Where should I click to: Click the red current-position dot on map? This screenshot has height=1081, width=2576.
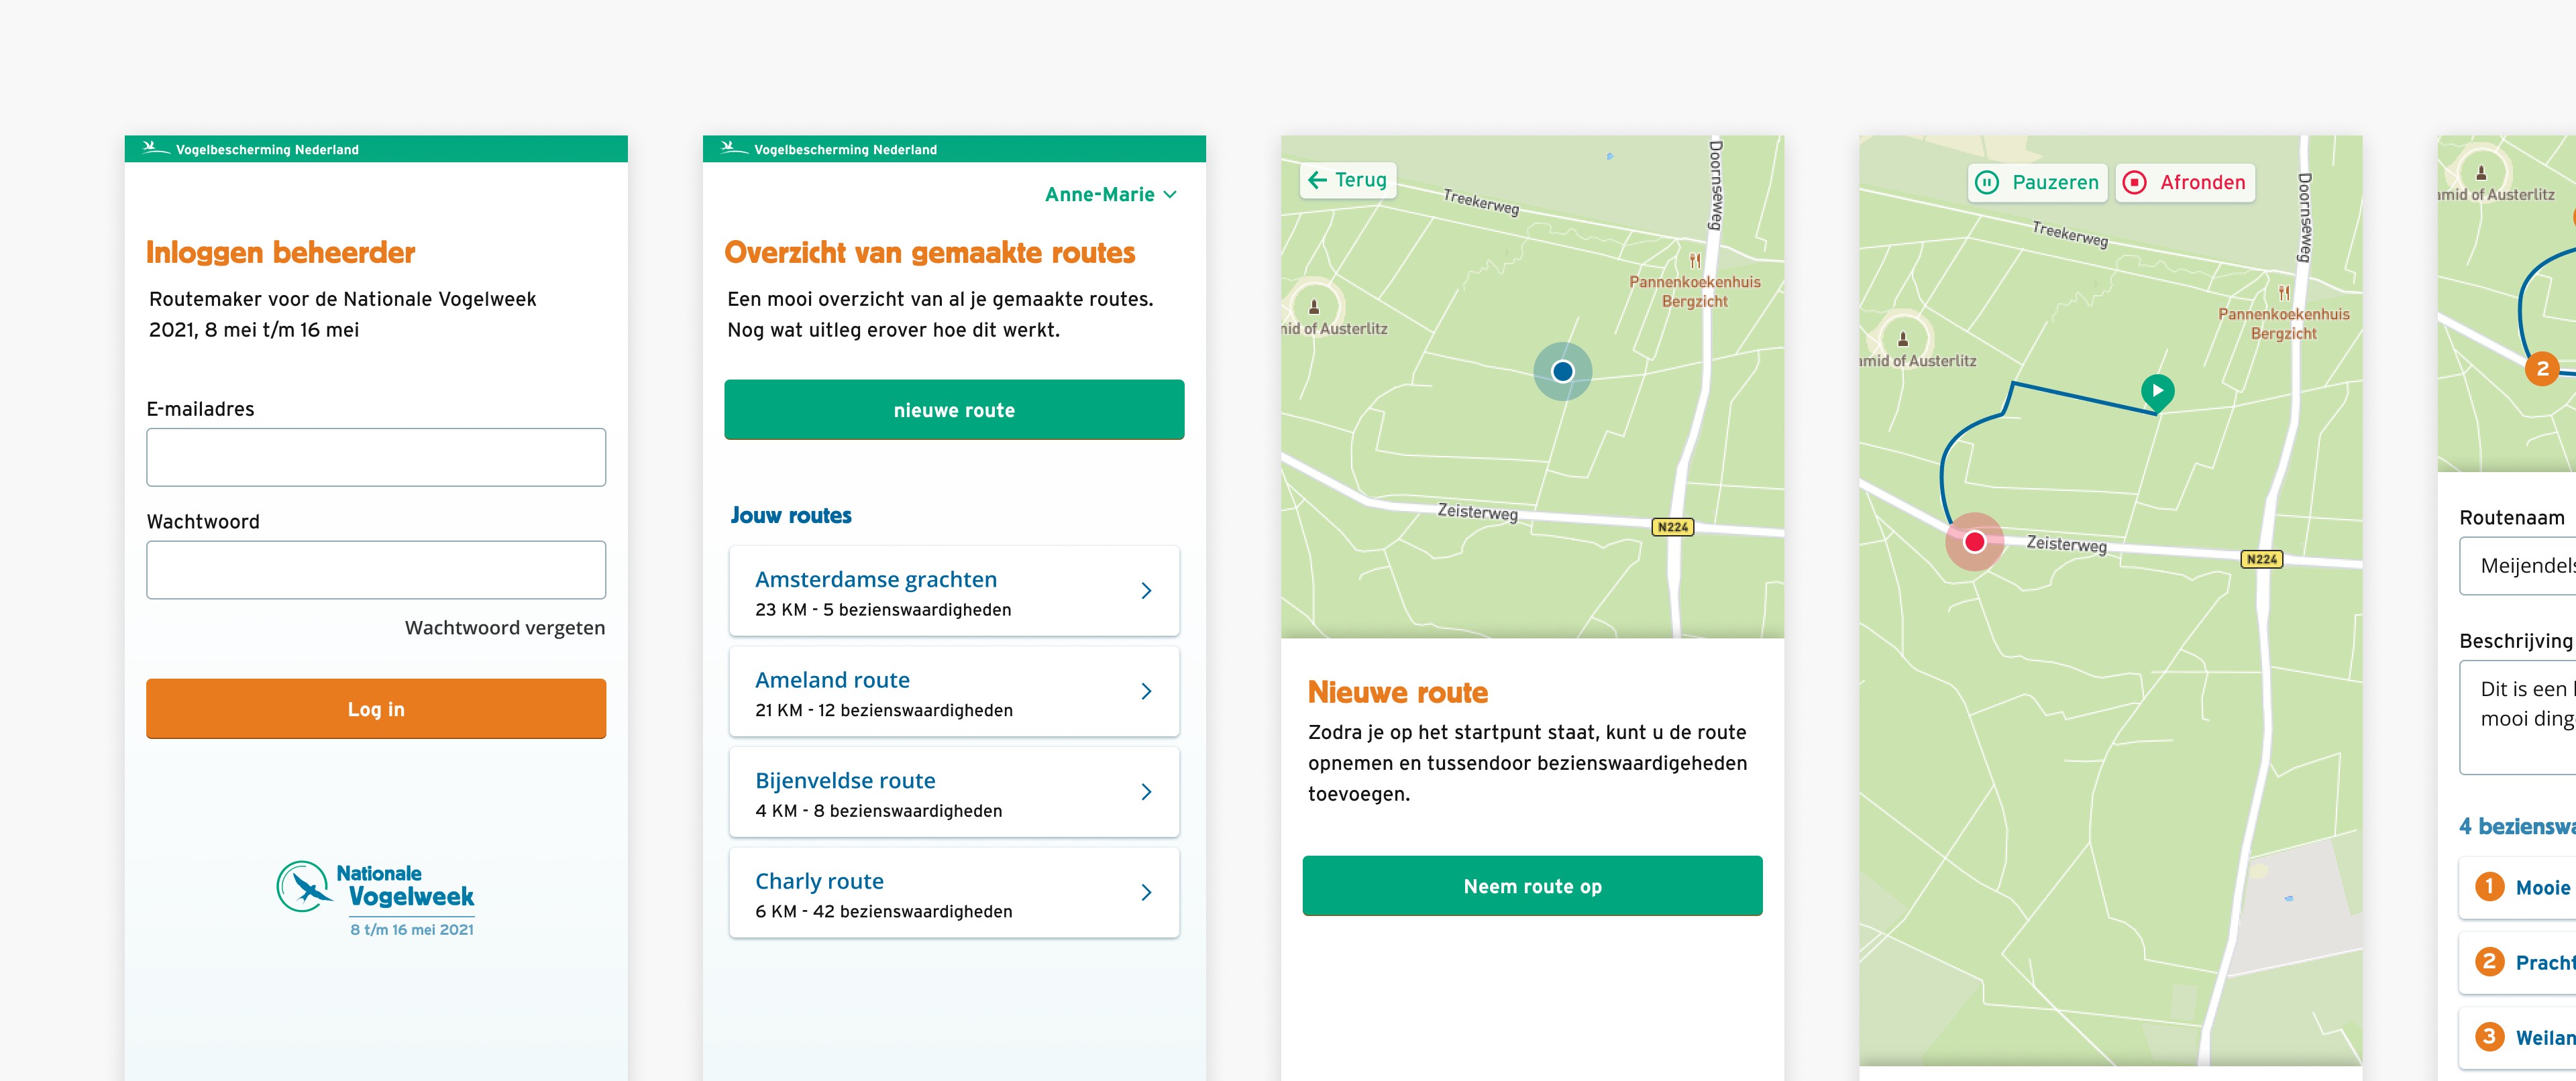point(1974,542)
